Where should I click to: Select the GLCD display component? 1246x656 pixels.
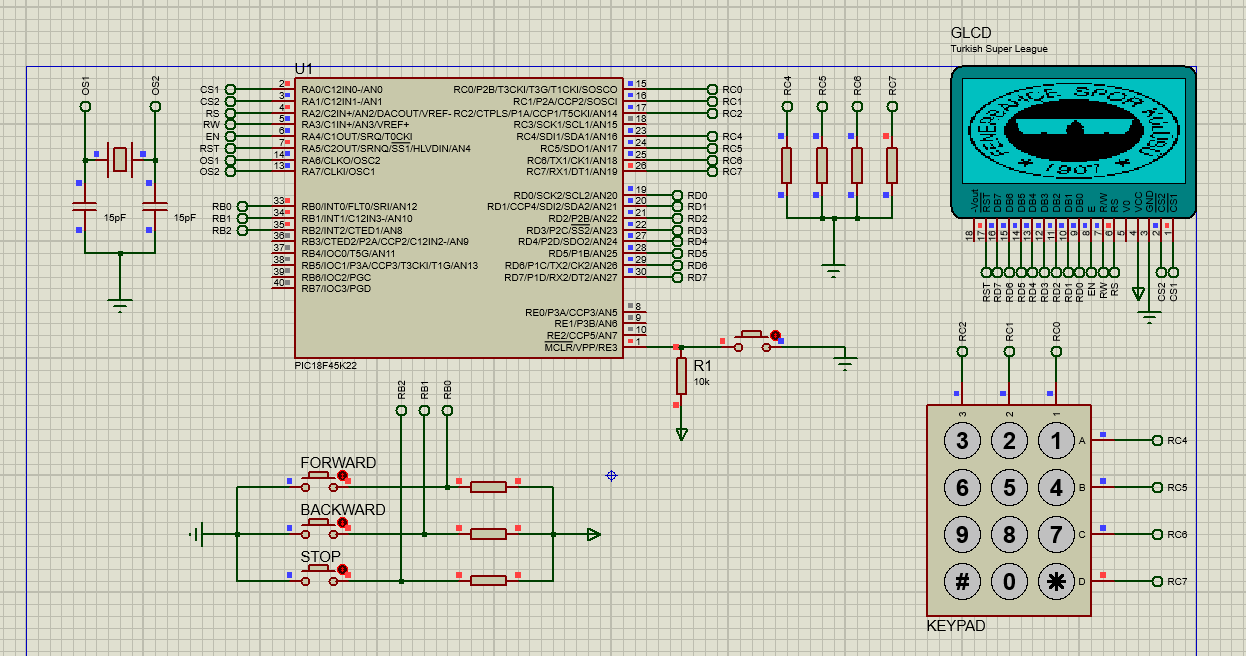[x=1073, y=140]
